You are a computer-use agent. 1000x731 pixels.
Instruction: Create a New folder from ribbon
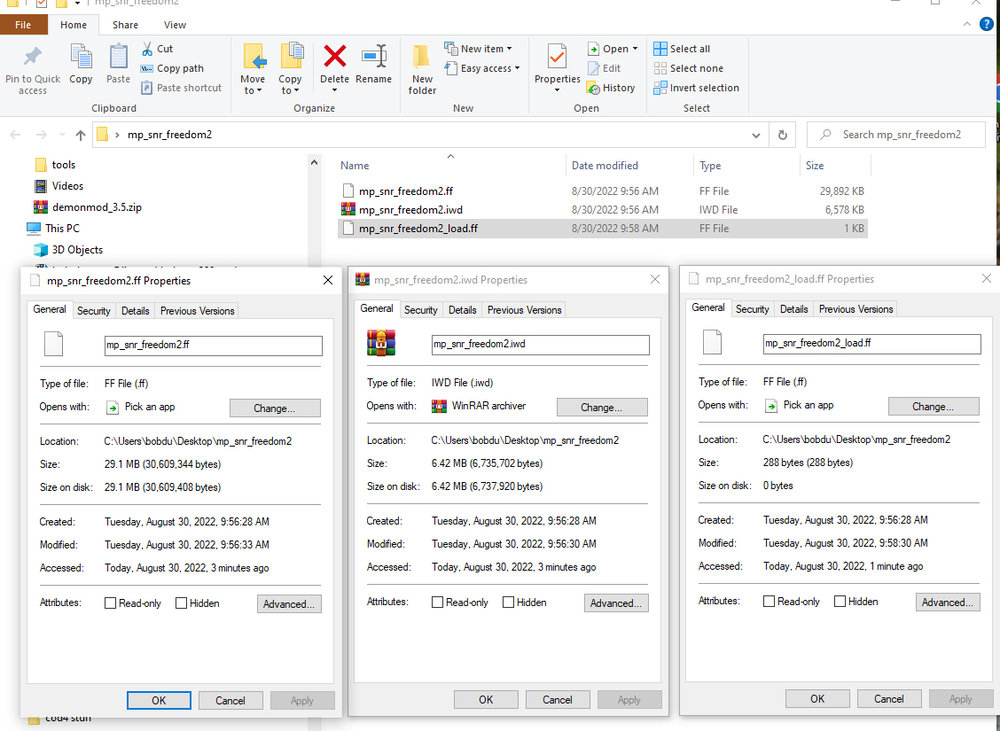[x=422, y=68]
